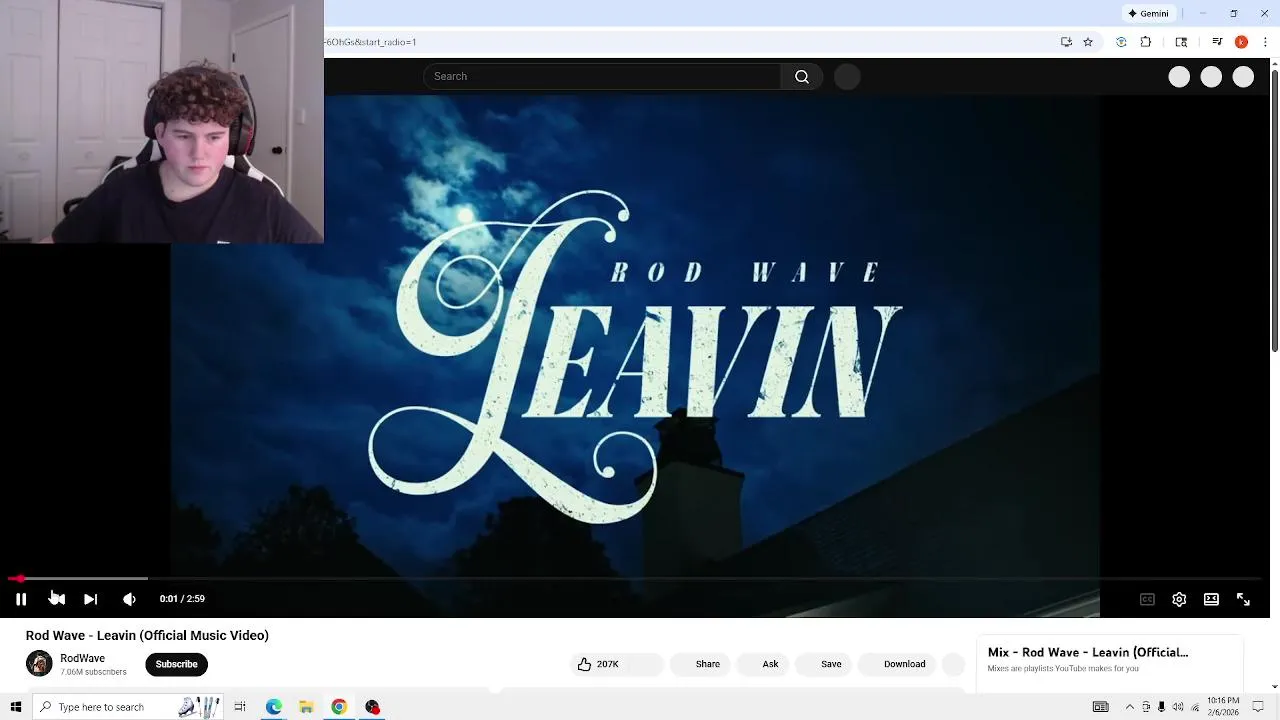
Task: Open the Chrome extensions puzzle icon
Action: 1146,42
